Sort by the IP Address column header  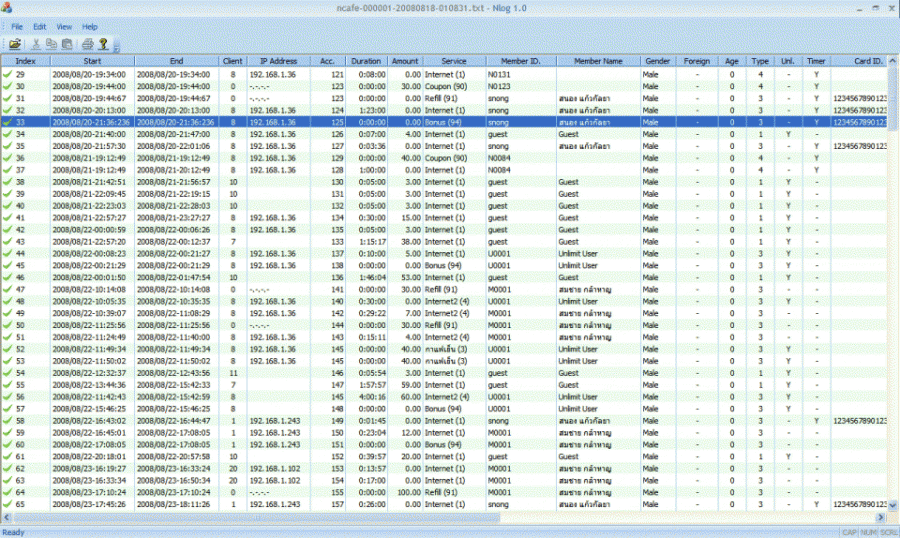point(278,61)
